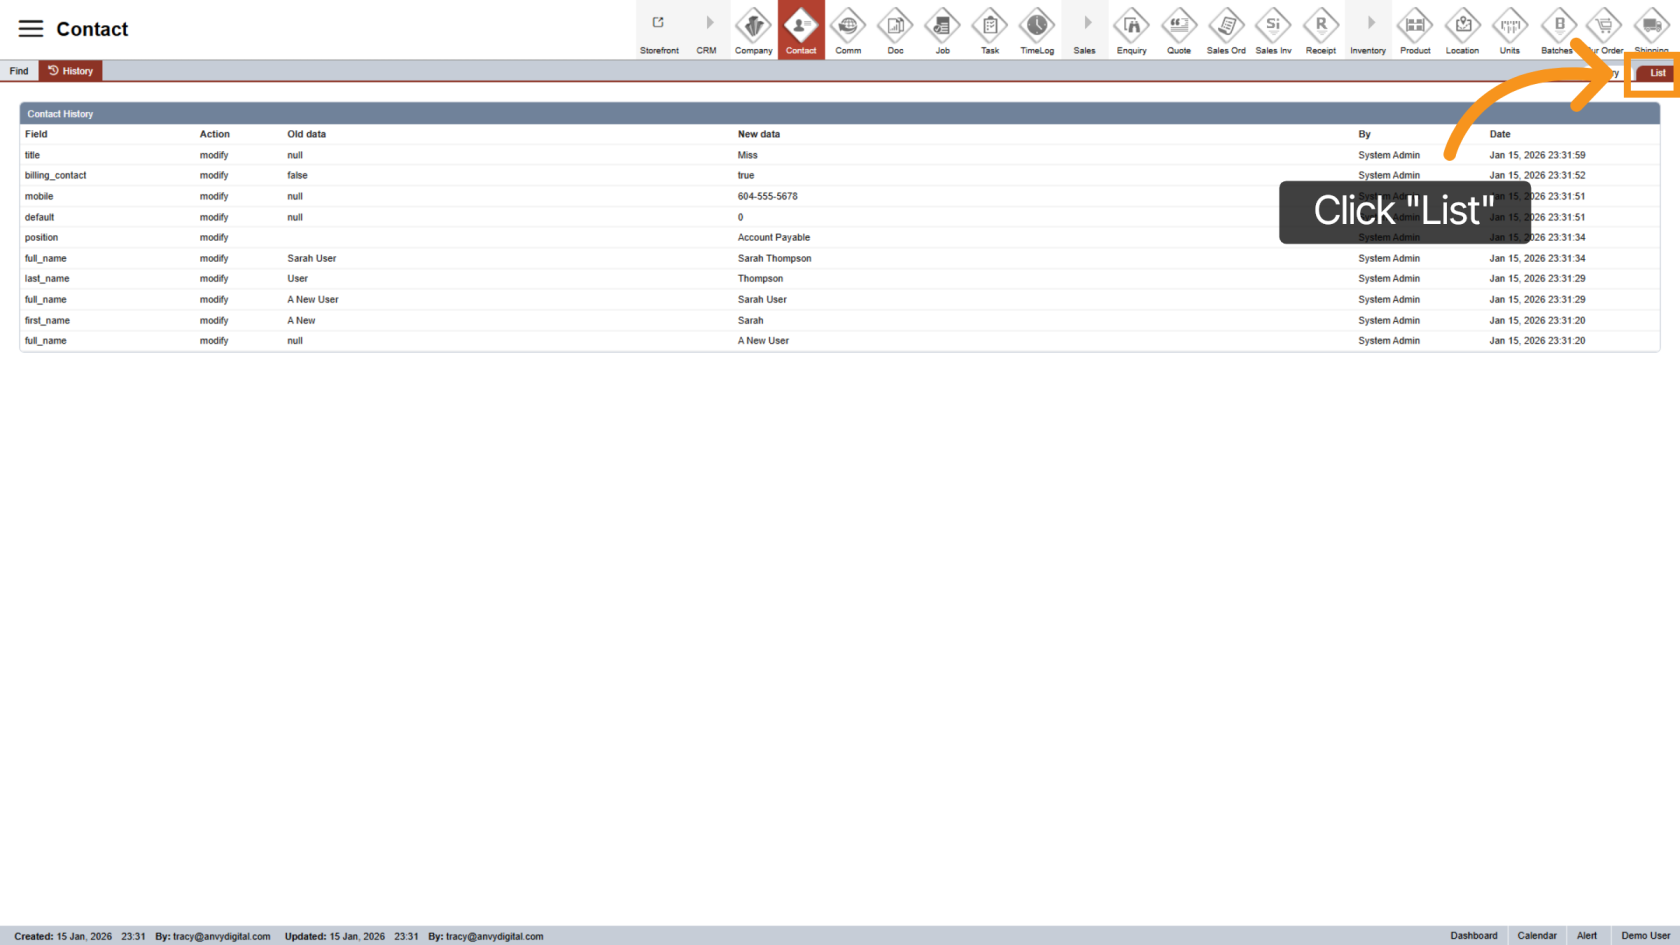The image size is (1680, 945).
Task: Open the Storefront external link icon
Action: pos(658,24)
